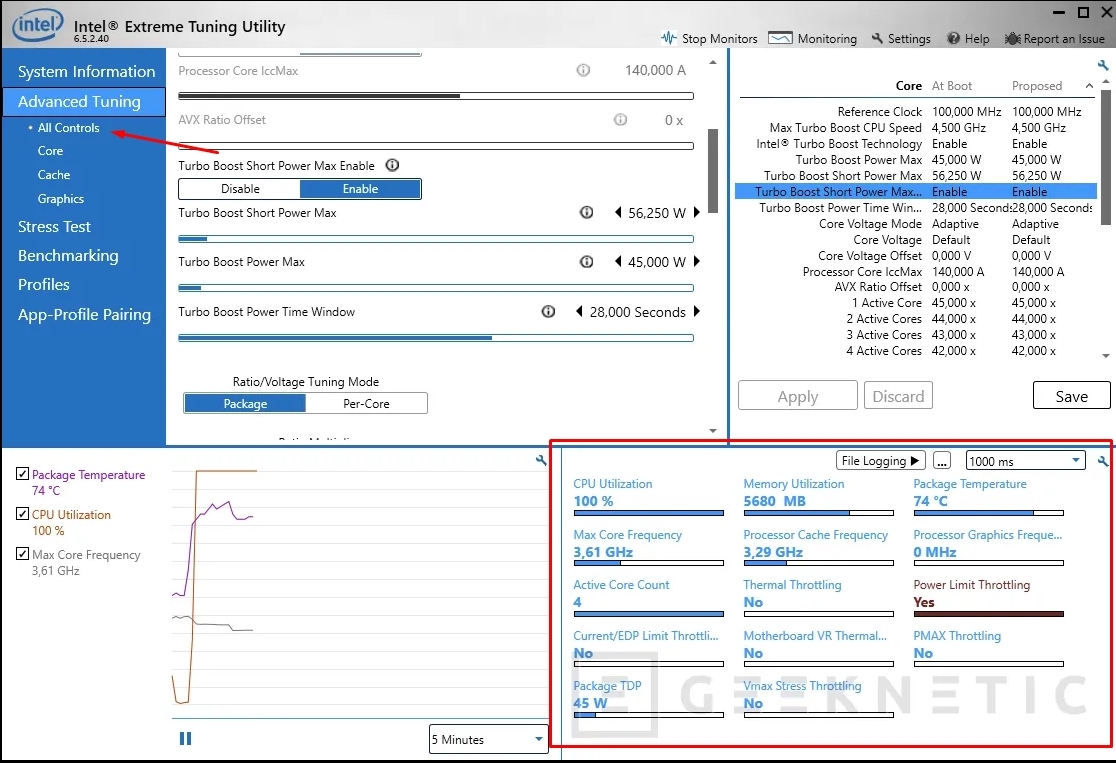The height and width of the screenshot is (763, 1116).
Task: Click the info icon beside the 45,000 W value
Action: (x=586, y=261)
